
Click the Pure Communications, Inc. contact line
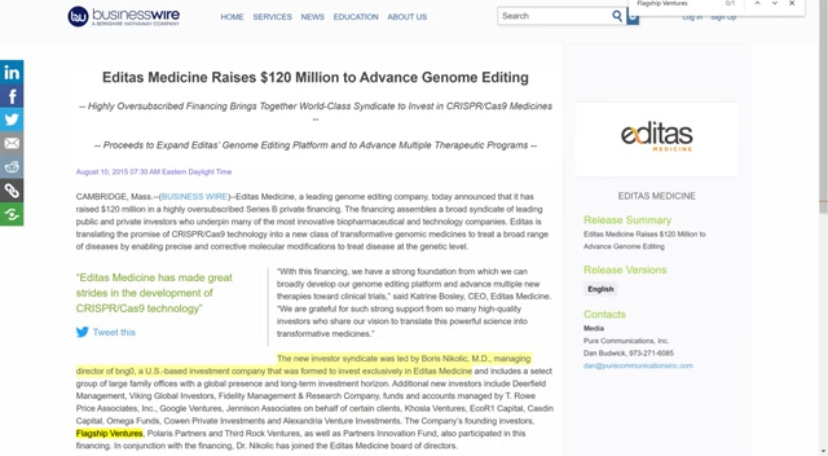(x=626, y=340)
